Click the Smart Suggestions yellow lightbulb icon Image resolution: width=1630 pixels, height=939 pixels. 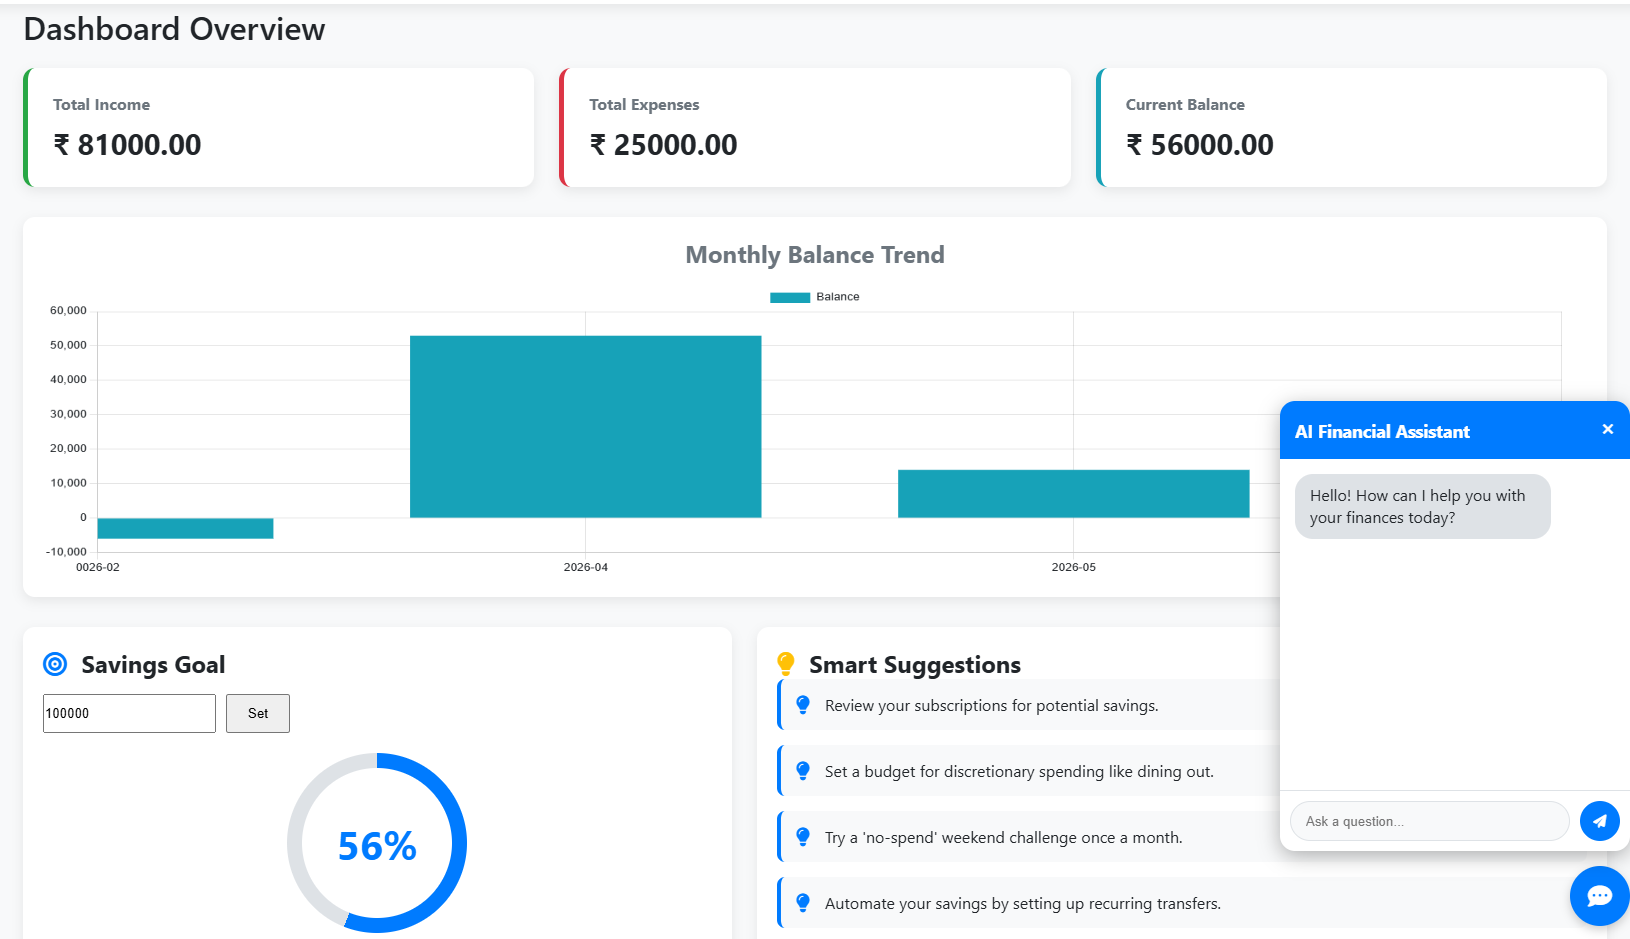(786, 664)
